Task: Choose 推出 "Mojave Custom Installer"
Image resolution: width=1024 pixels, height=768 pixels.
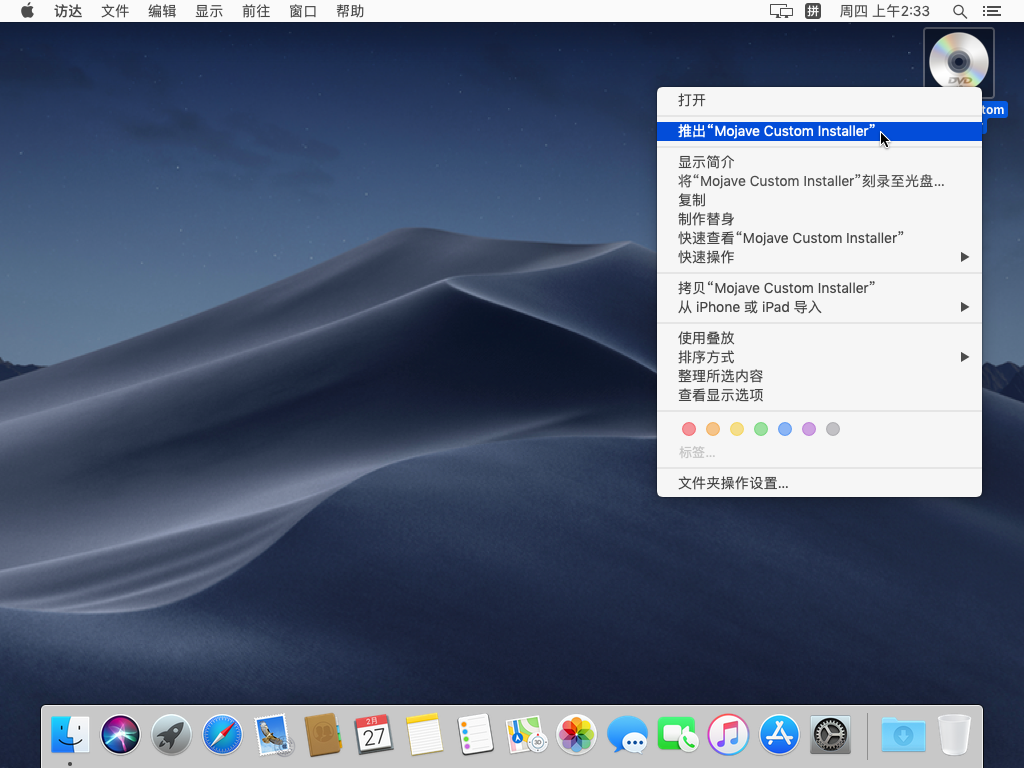Action: (x=820, y=131)
